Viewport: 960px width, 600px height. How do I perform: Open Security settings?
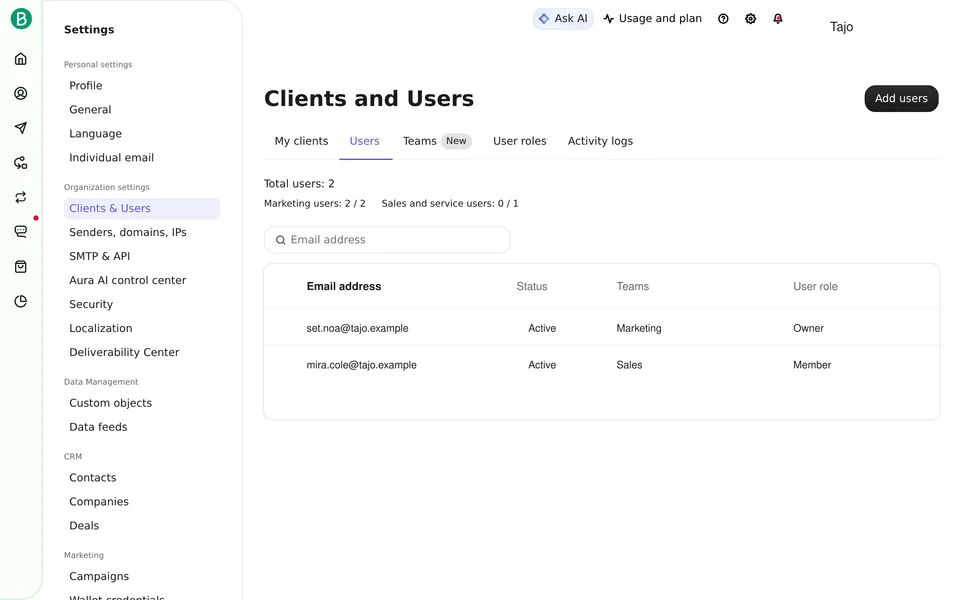[x=91, y=304]
